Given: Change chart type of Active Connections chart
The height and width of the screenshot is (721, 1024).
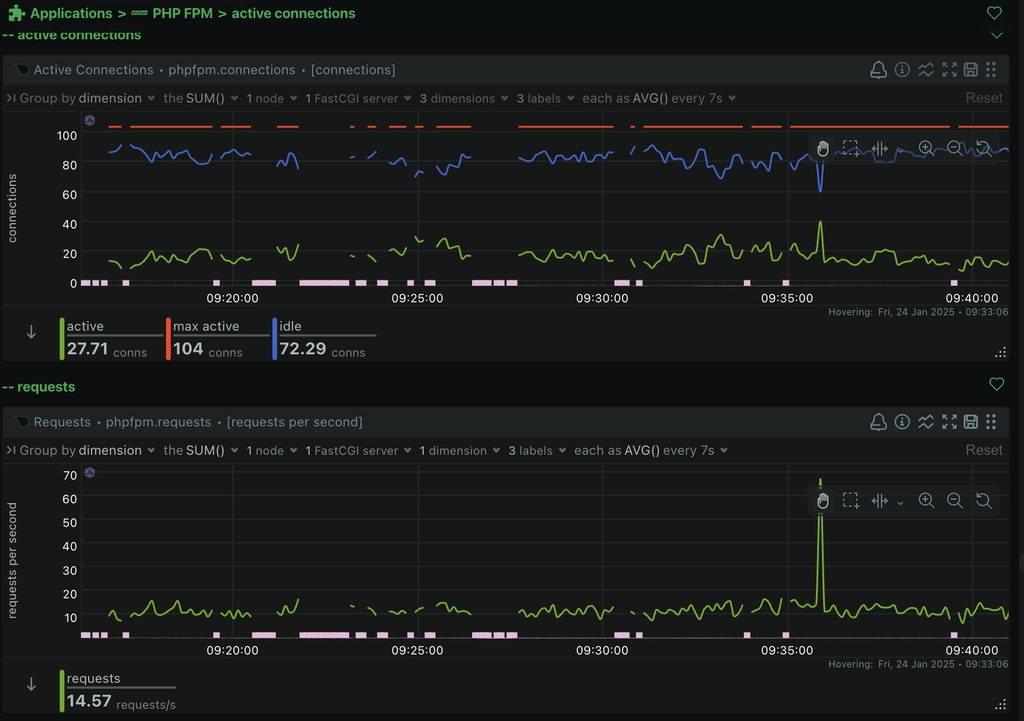Looking at the screenshot, I should (x=925, y=70).
